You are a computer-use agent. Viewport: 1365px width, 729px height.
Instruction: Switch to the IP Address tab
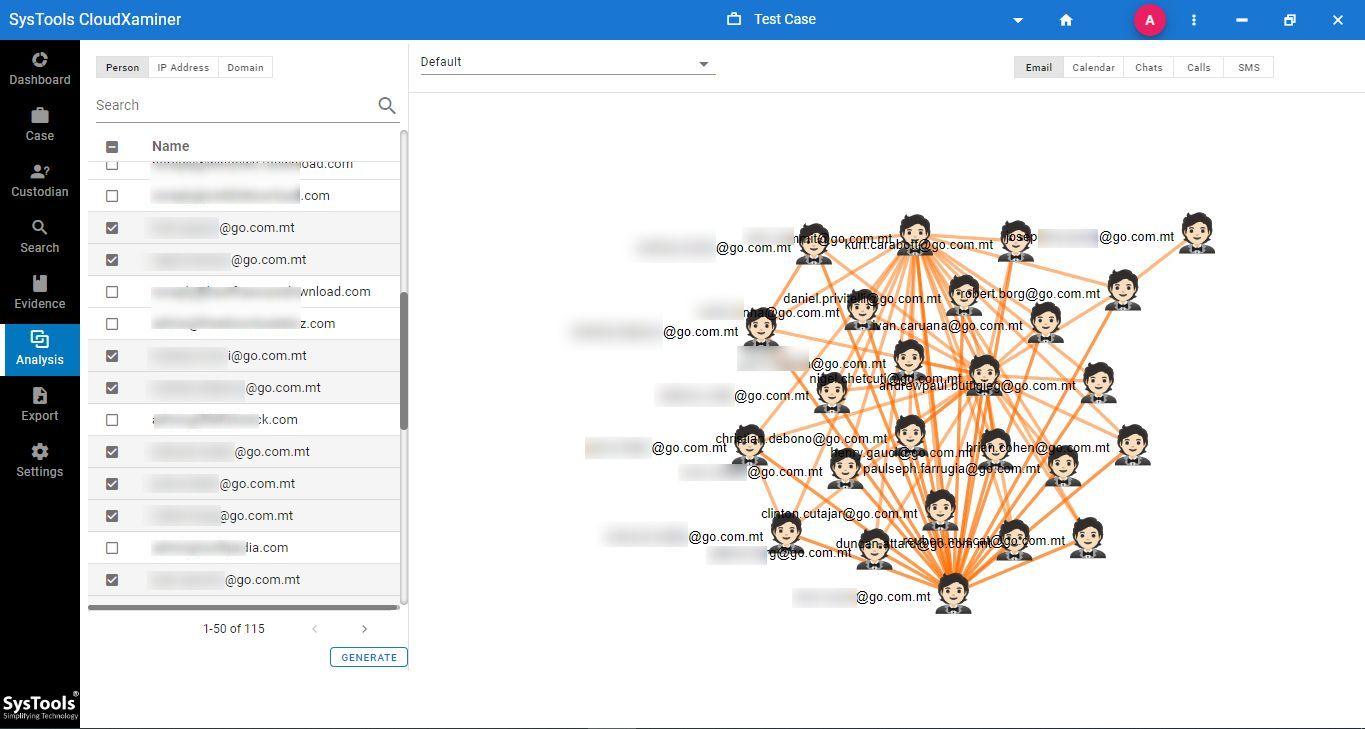click(183, 68)
